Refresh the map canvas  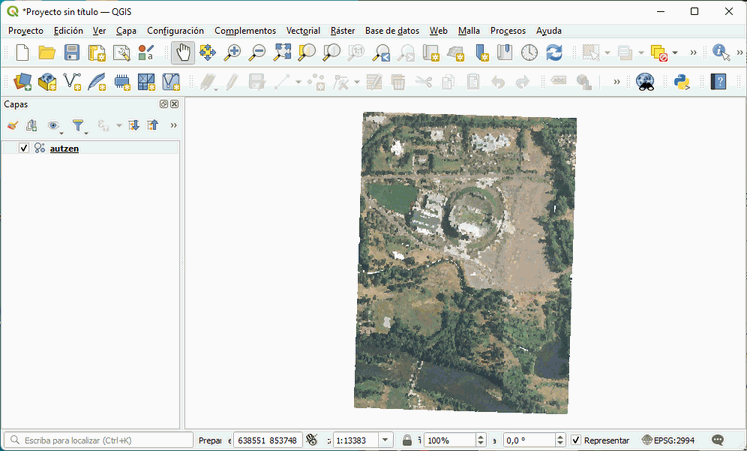tap(554, 52)
